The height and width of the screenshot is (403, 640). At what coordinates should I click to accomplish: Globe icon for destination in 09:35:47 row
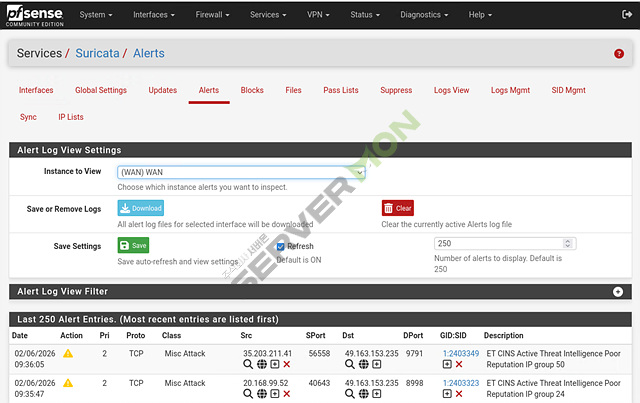coord(363,394)
